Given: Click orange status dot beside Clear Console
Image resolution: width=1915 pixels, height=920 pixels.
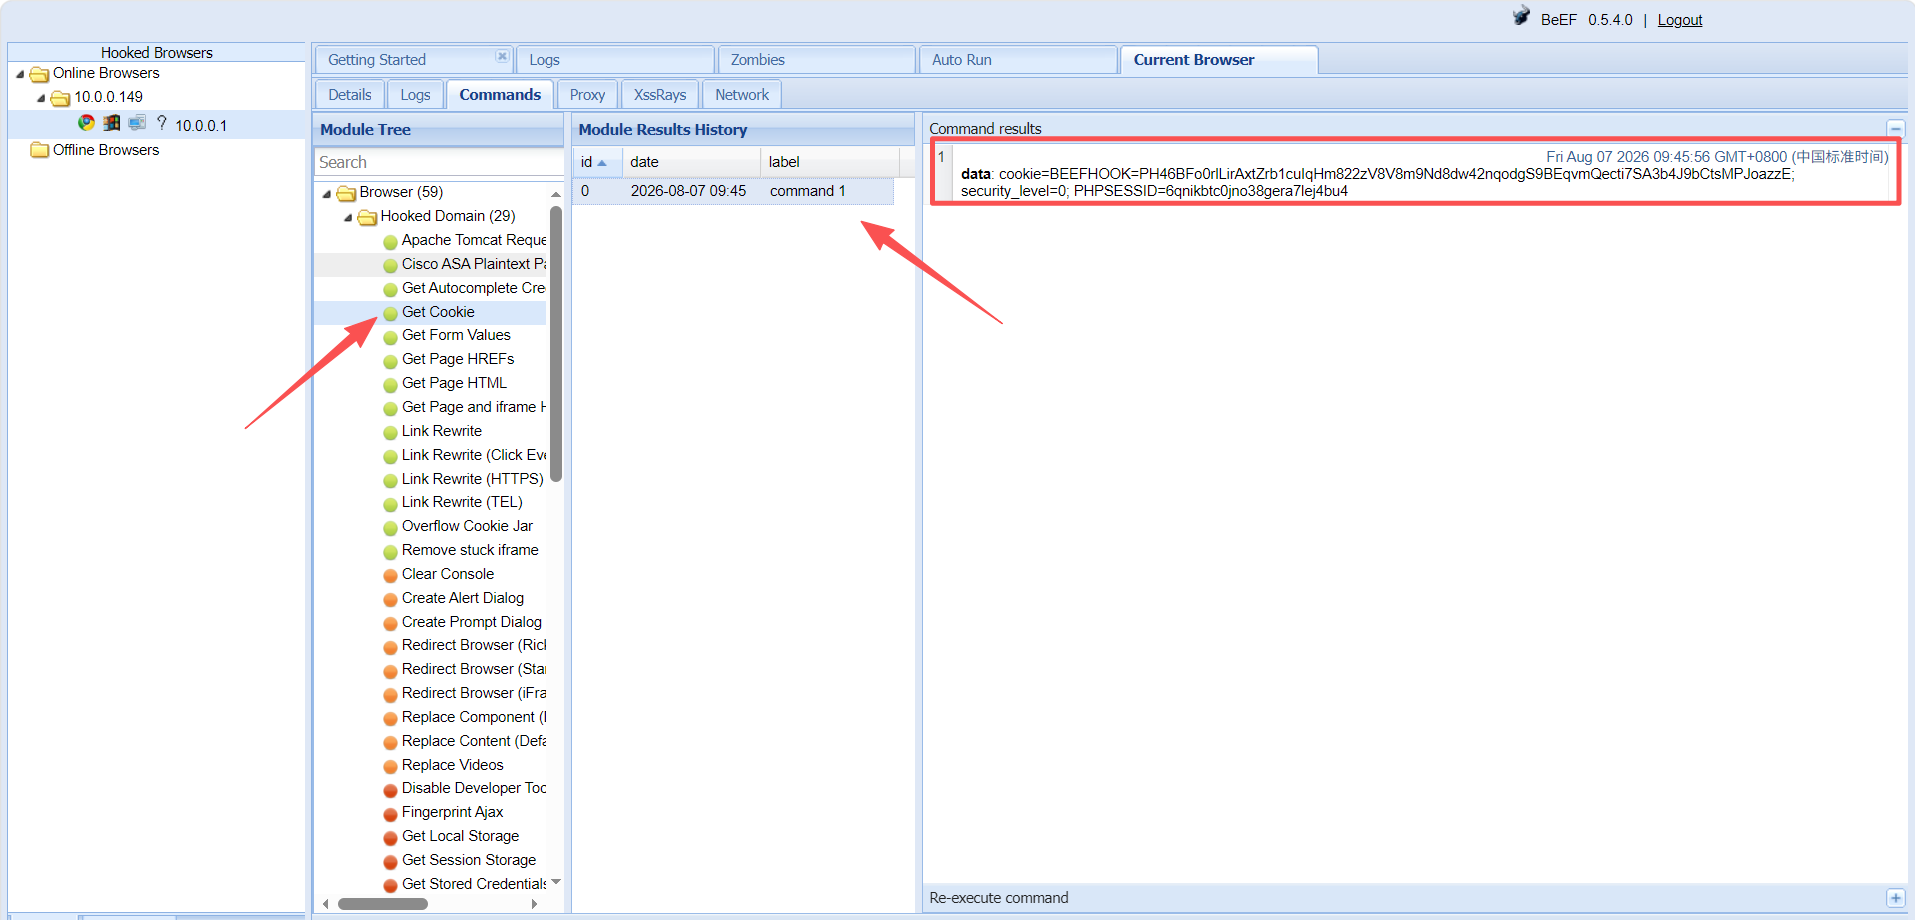Looking at the screenshot, I should pyautogui.click(x=391, y=575).
